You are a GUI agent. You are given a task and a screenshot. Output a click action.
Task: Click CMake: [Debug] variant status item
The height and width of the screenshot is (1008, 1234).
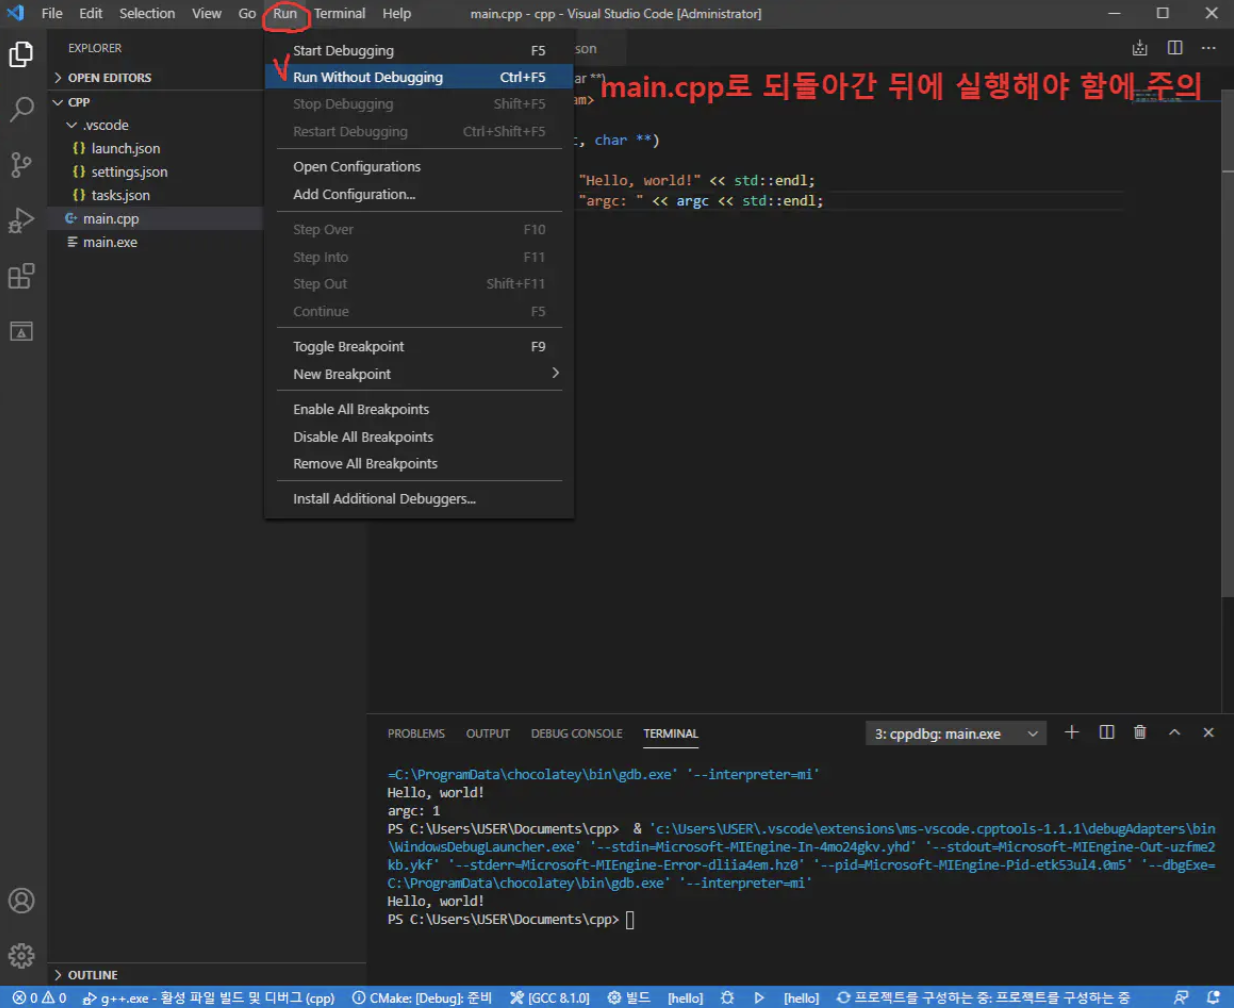422,997
